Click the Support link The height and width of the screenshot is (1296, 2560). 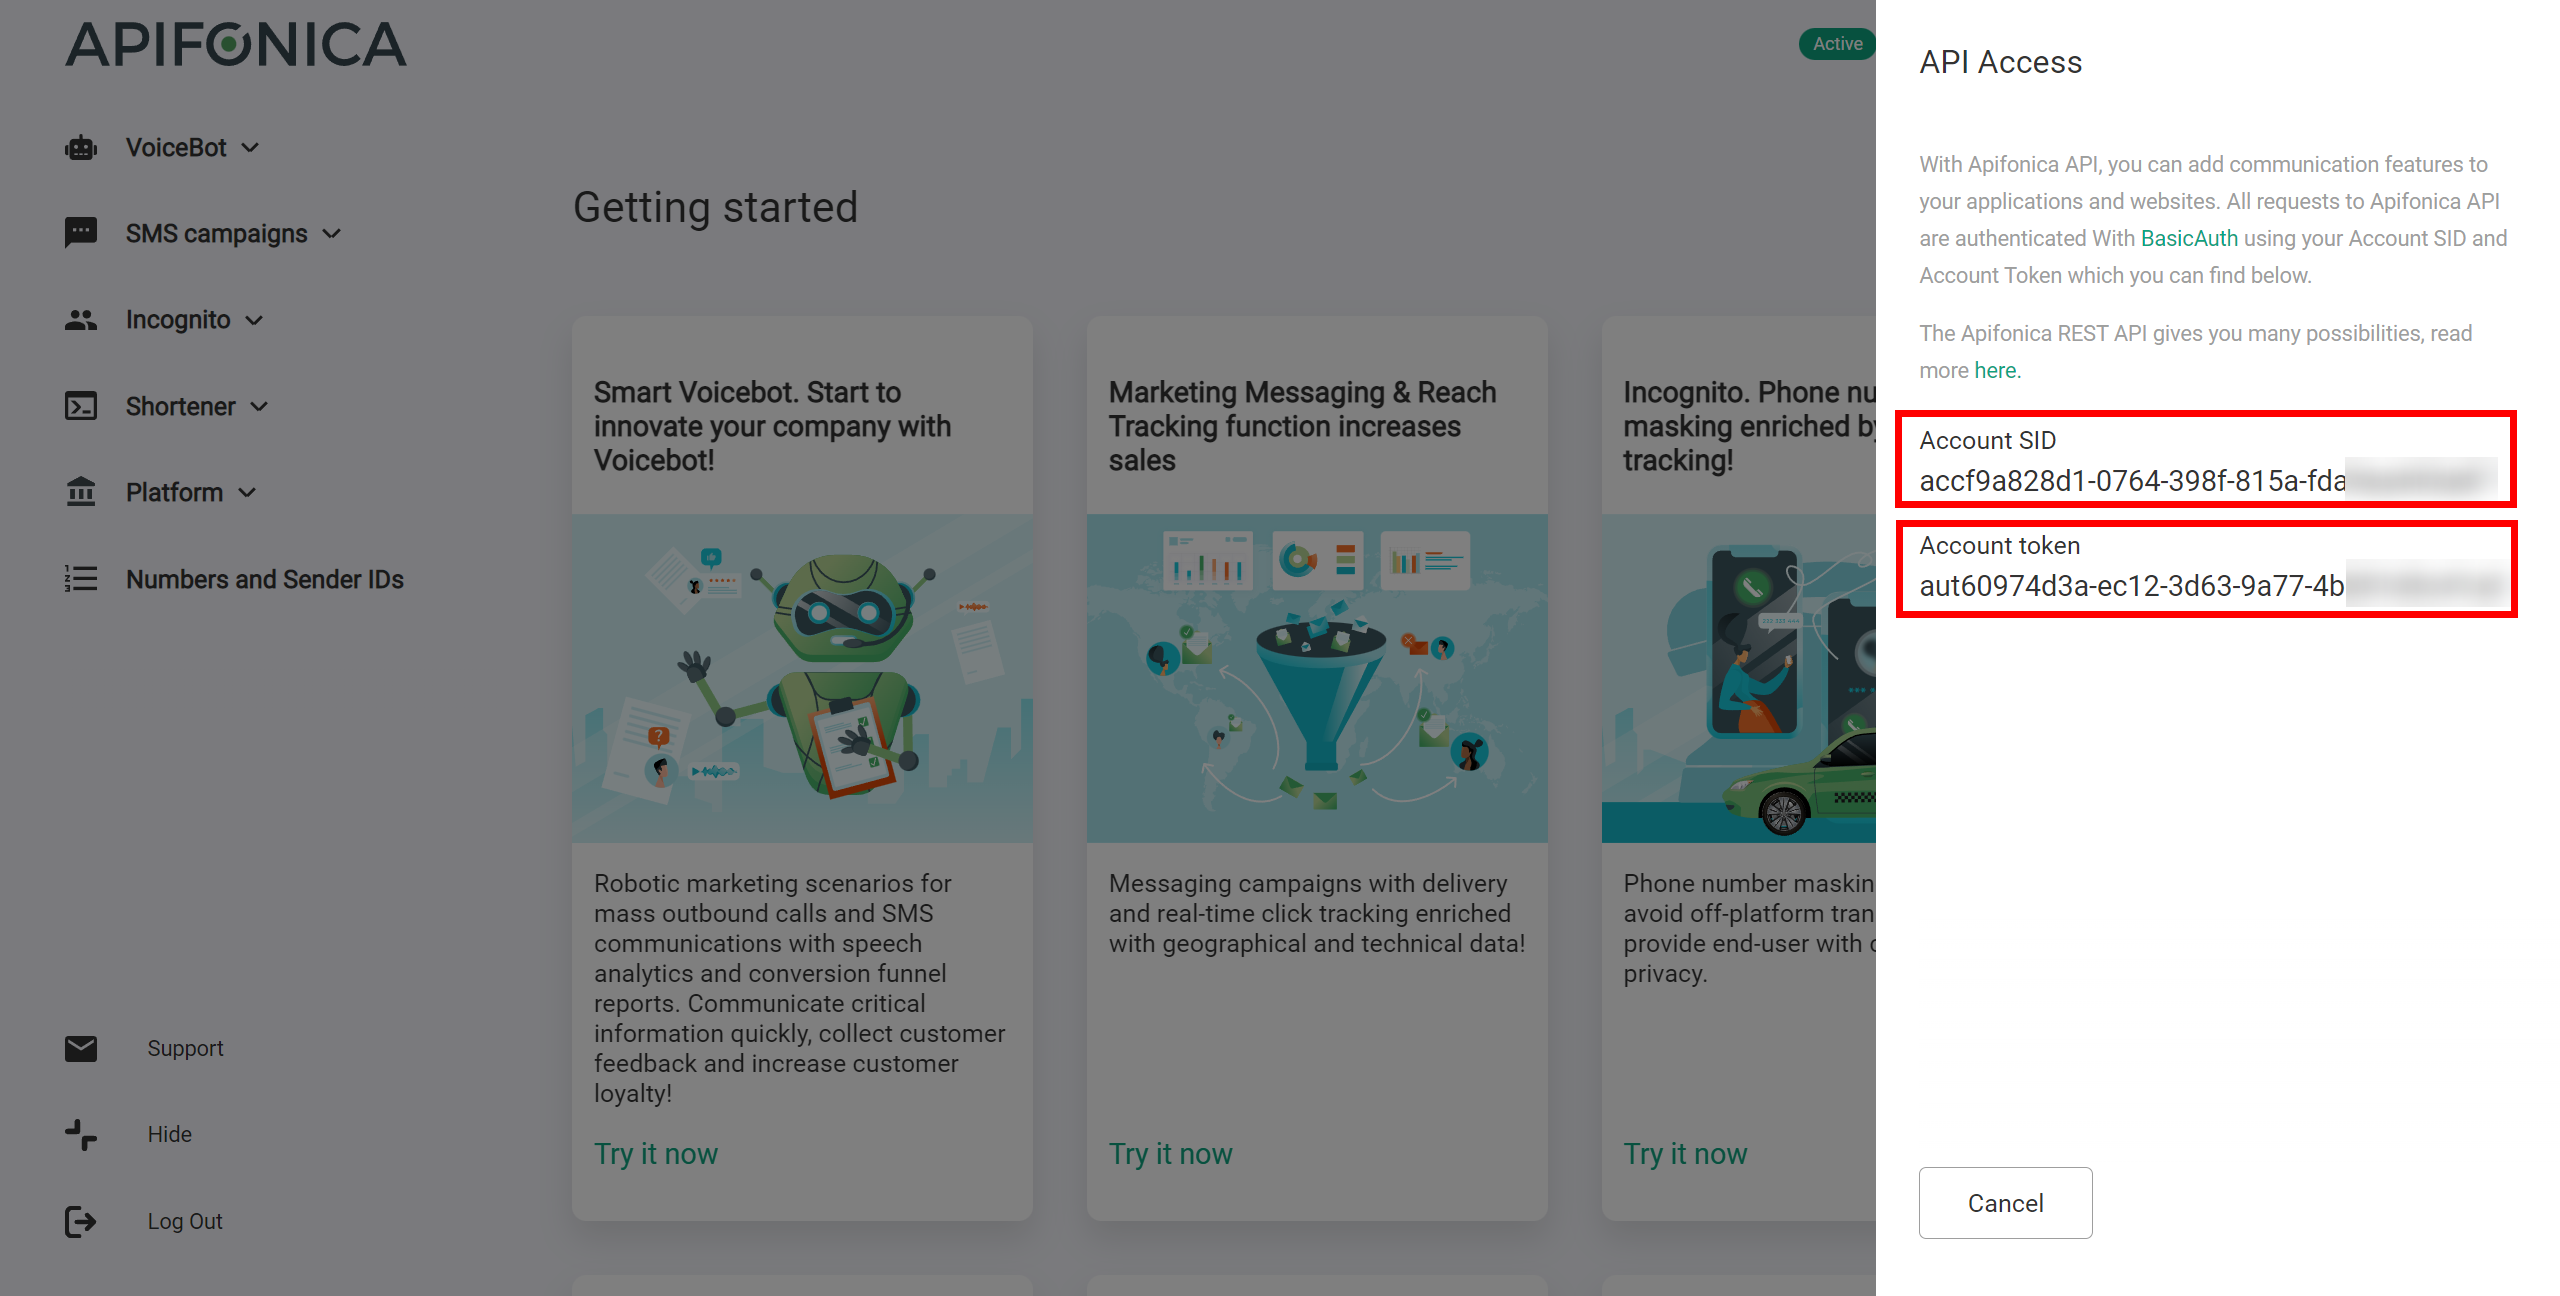coord(185,1048)
